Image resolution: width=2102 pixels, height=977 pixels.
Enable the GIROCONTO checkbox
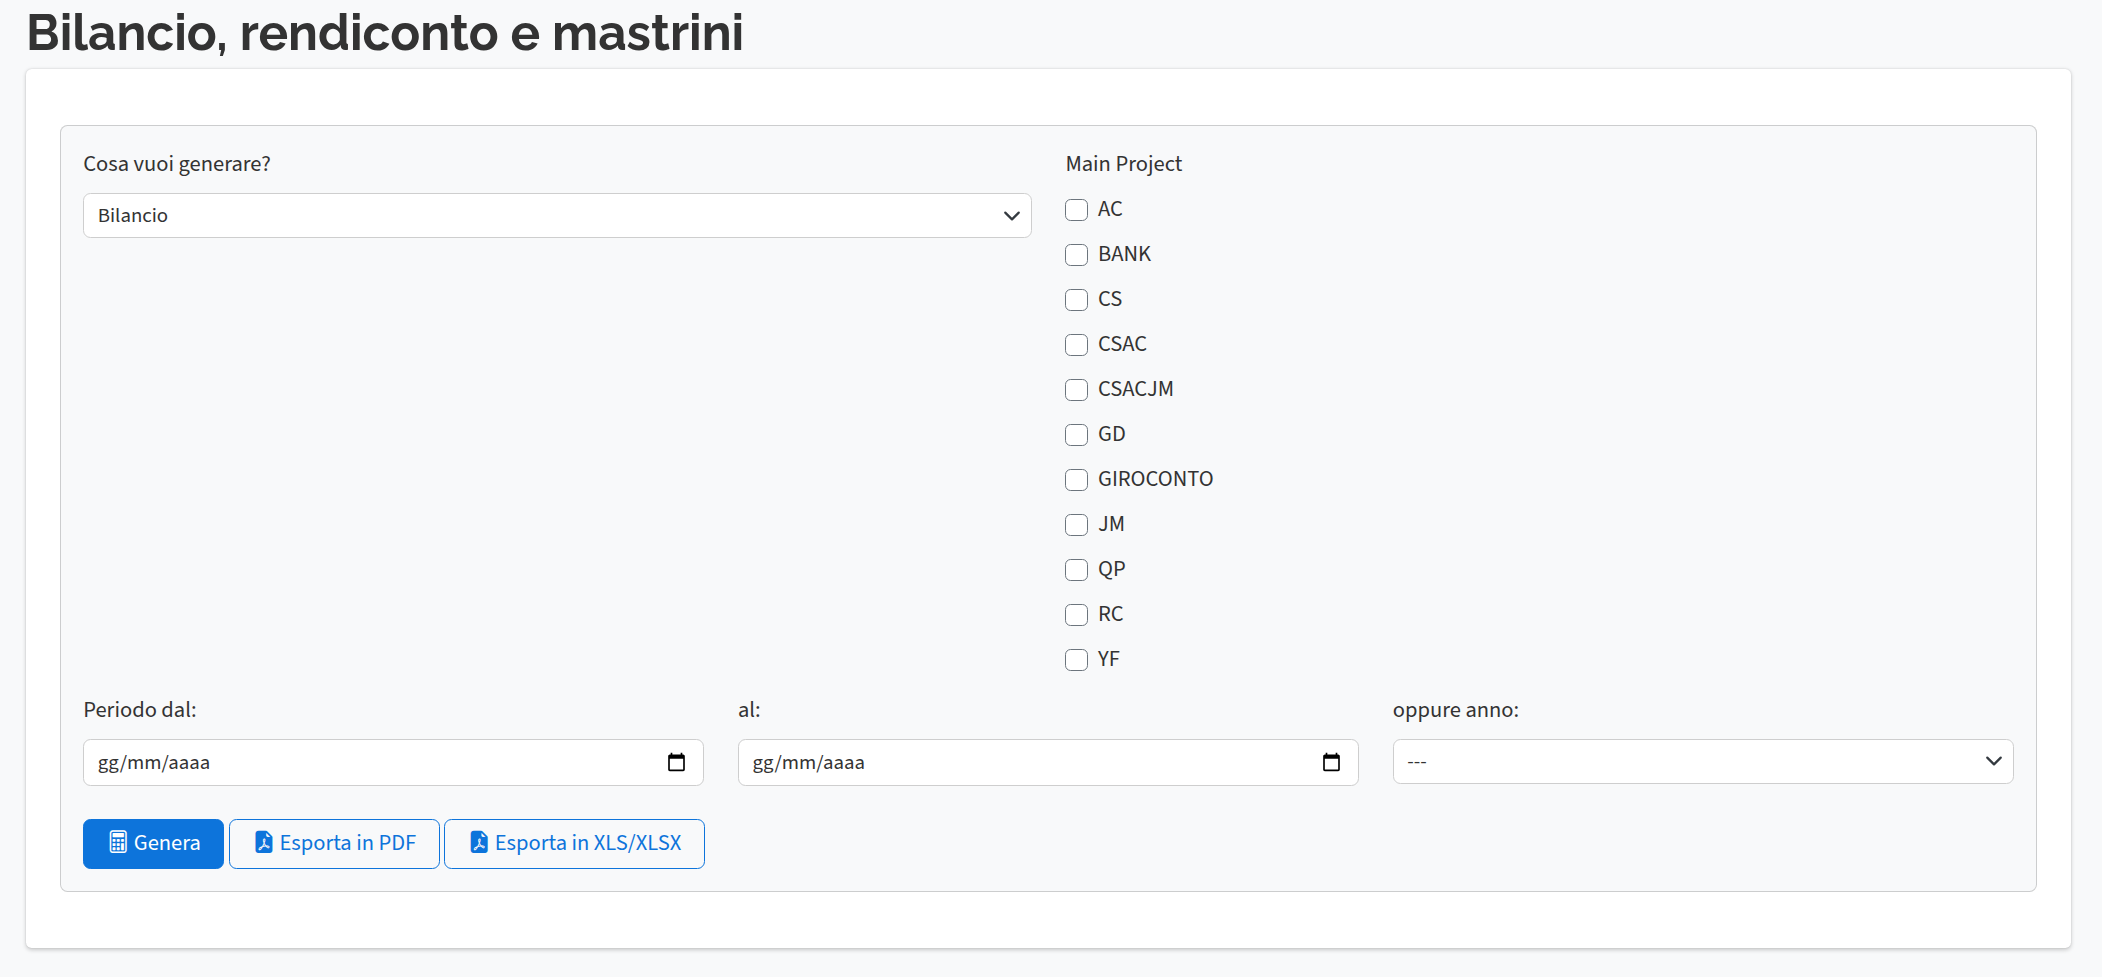[1076, 480]
